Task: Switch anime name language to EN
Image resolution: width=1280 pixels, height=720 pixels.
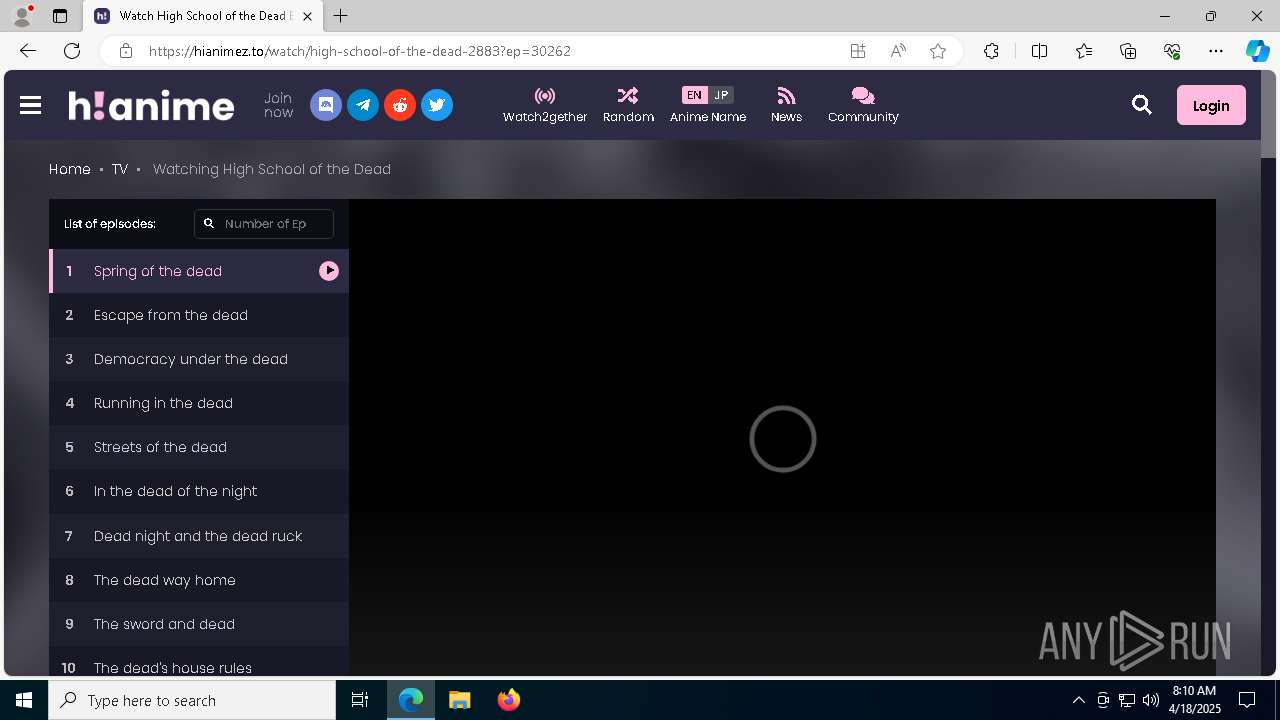Action: pos(694,95)
